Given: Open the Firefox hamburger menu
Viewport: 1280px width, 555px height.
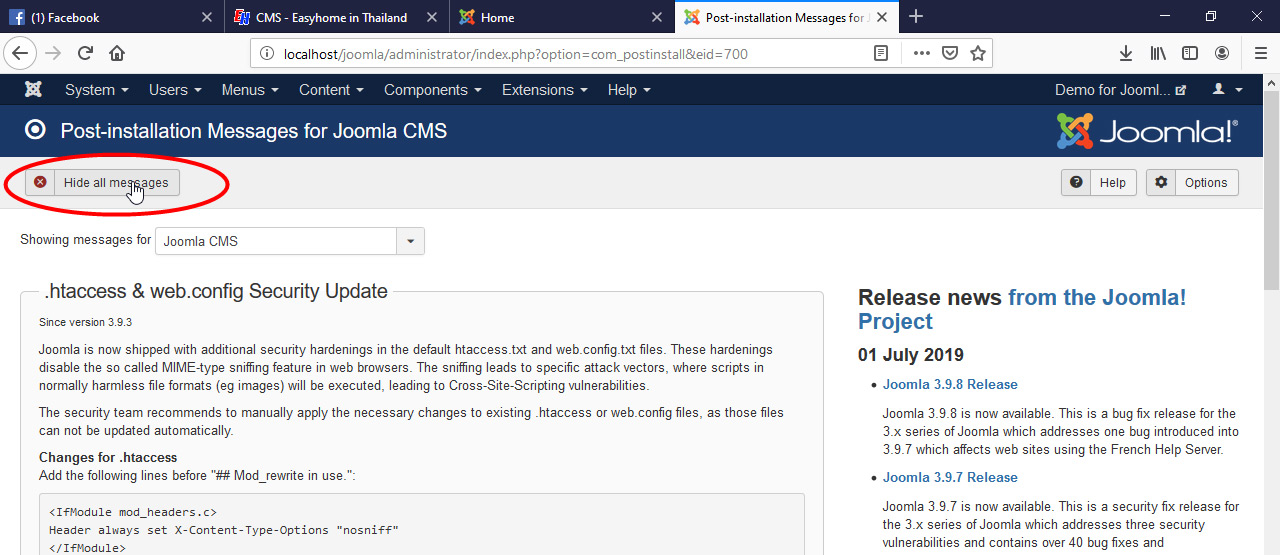Looking at the screenshot, I should (1260, 53).
